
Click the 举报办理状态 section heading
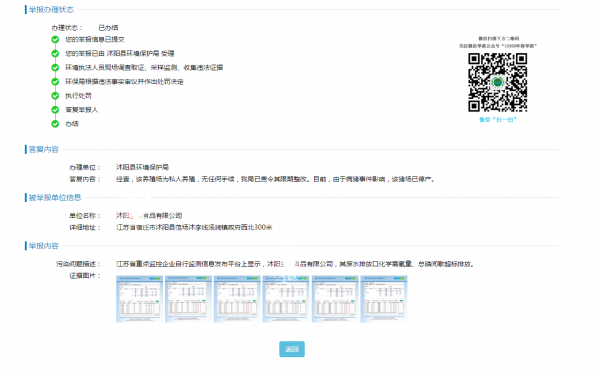point(51,10)
